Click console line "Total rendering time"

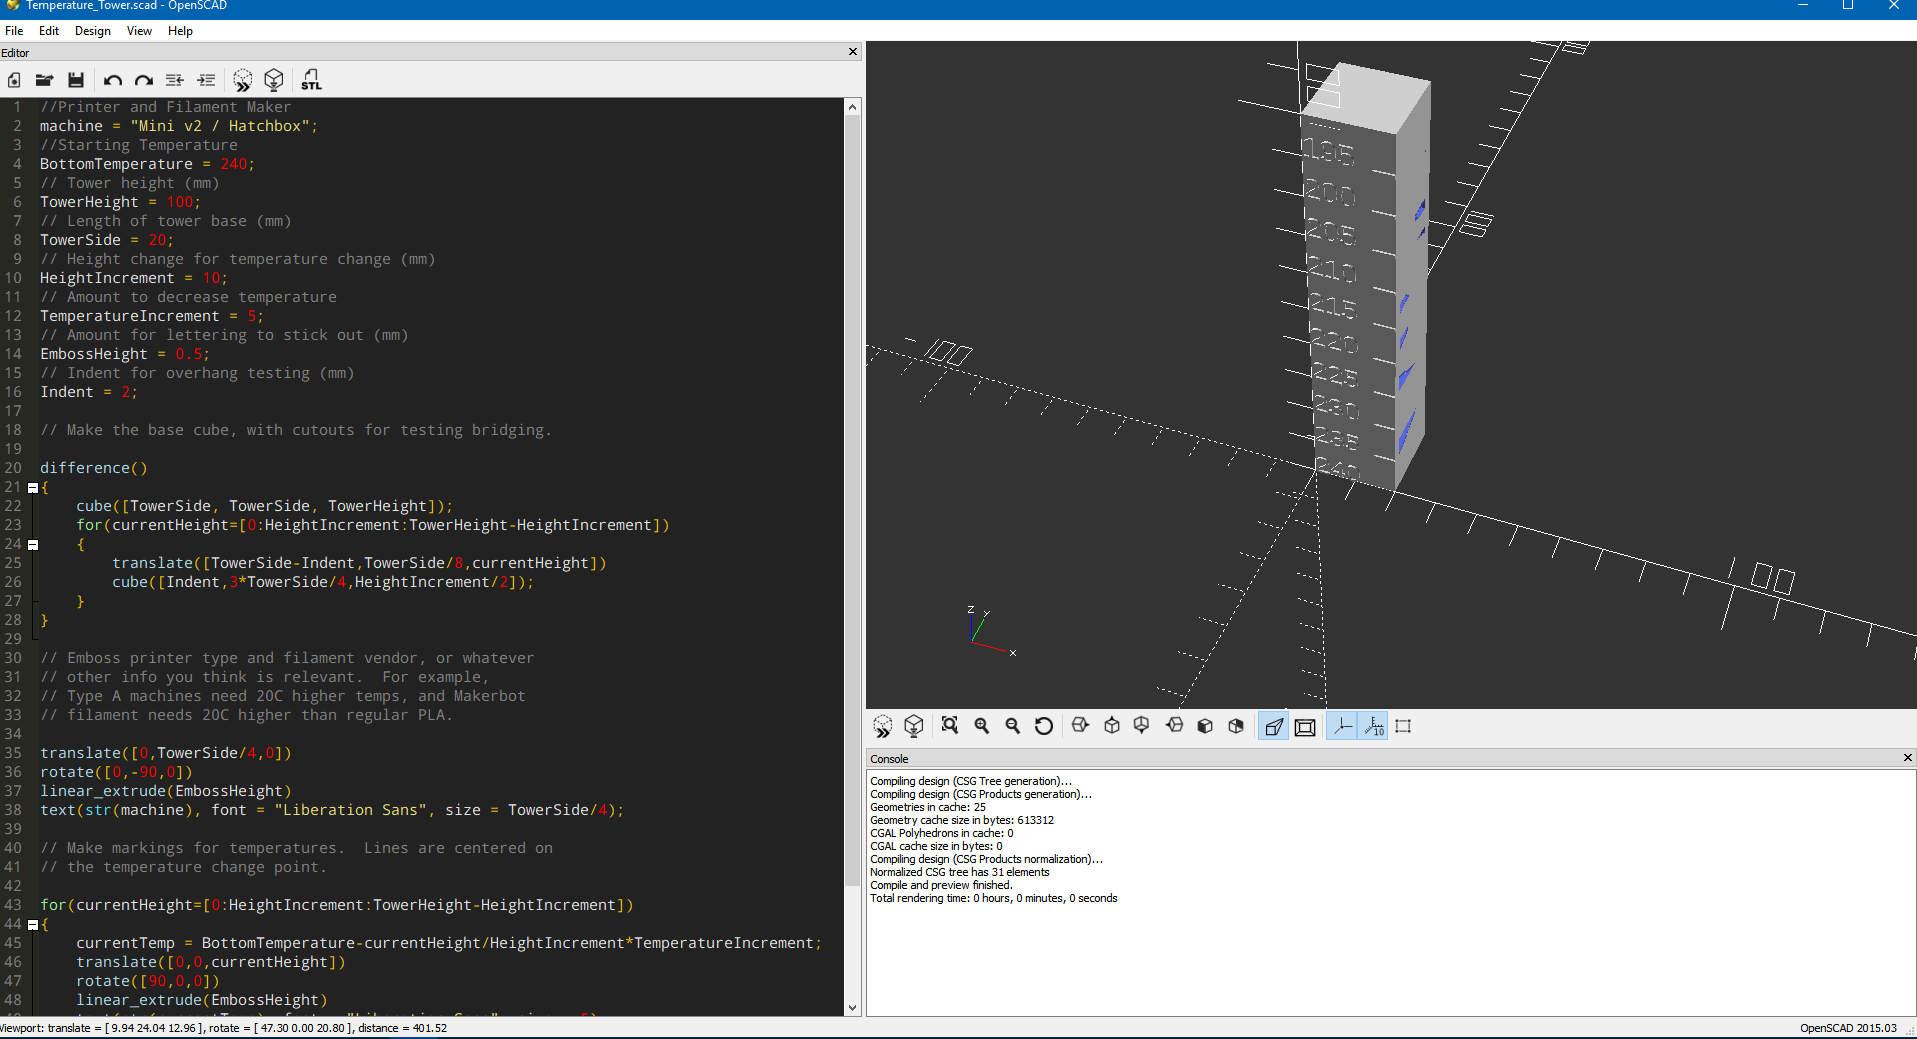(994, 898)
